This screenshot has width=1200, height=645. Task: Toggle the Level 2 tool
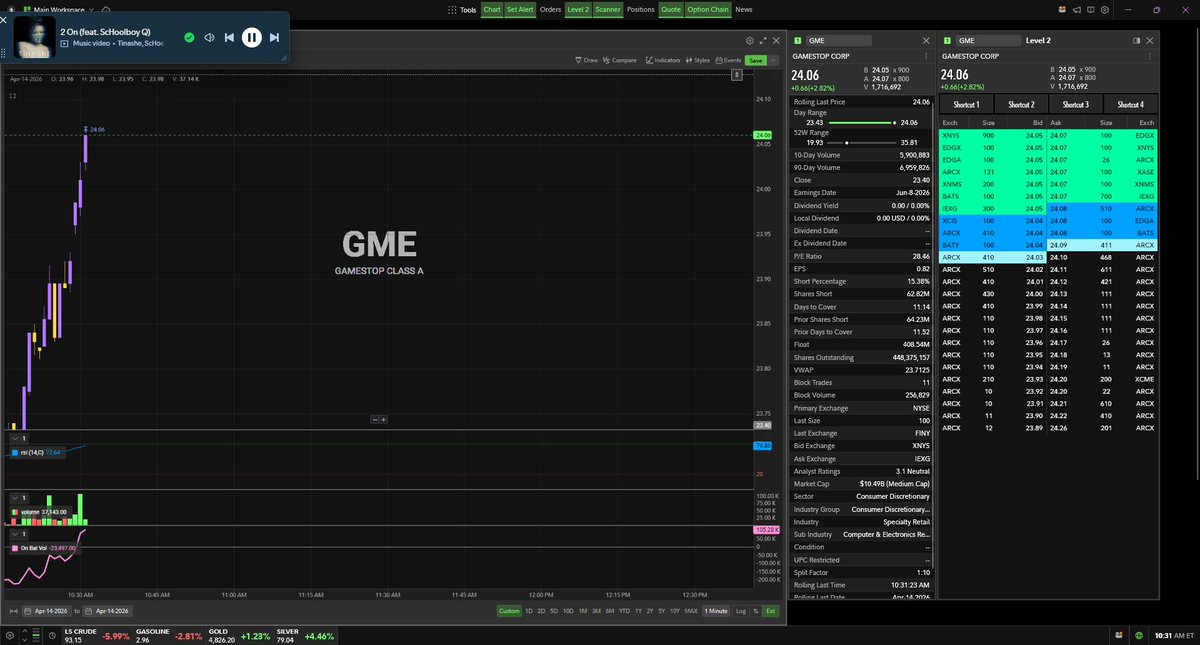578,9
